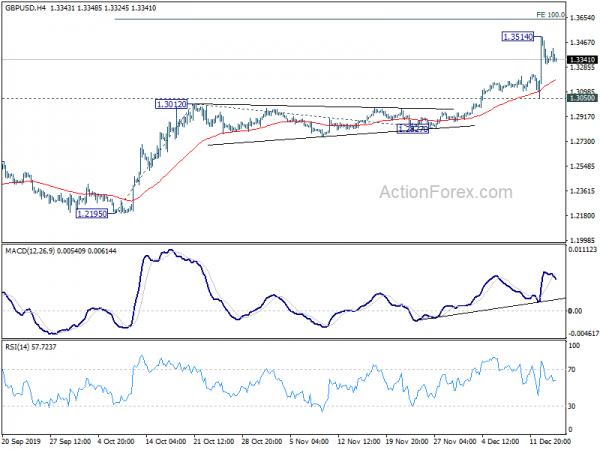Click the MACD(12,26,9) indicator label
The image size is (600, 450).
[30, 251]
